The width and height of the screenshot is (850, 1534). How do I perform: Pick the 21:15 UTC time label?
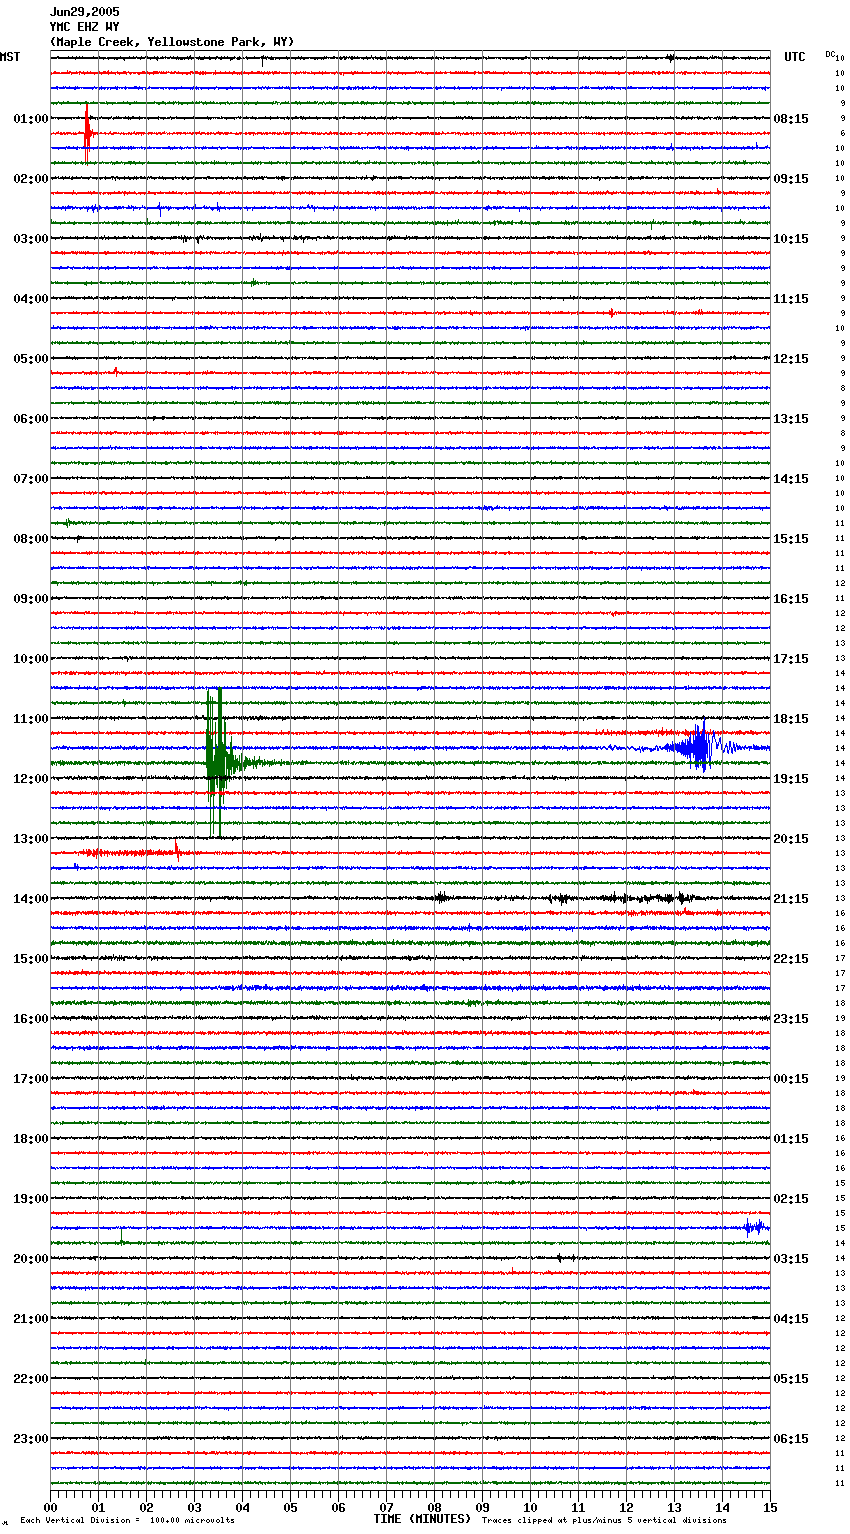(x=791, y=899)
